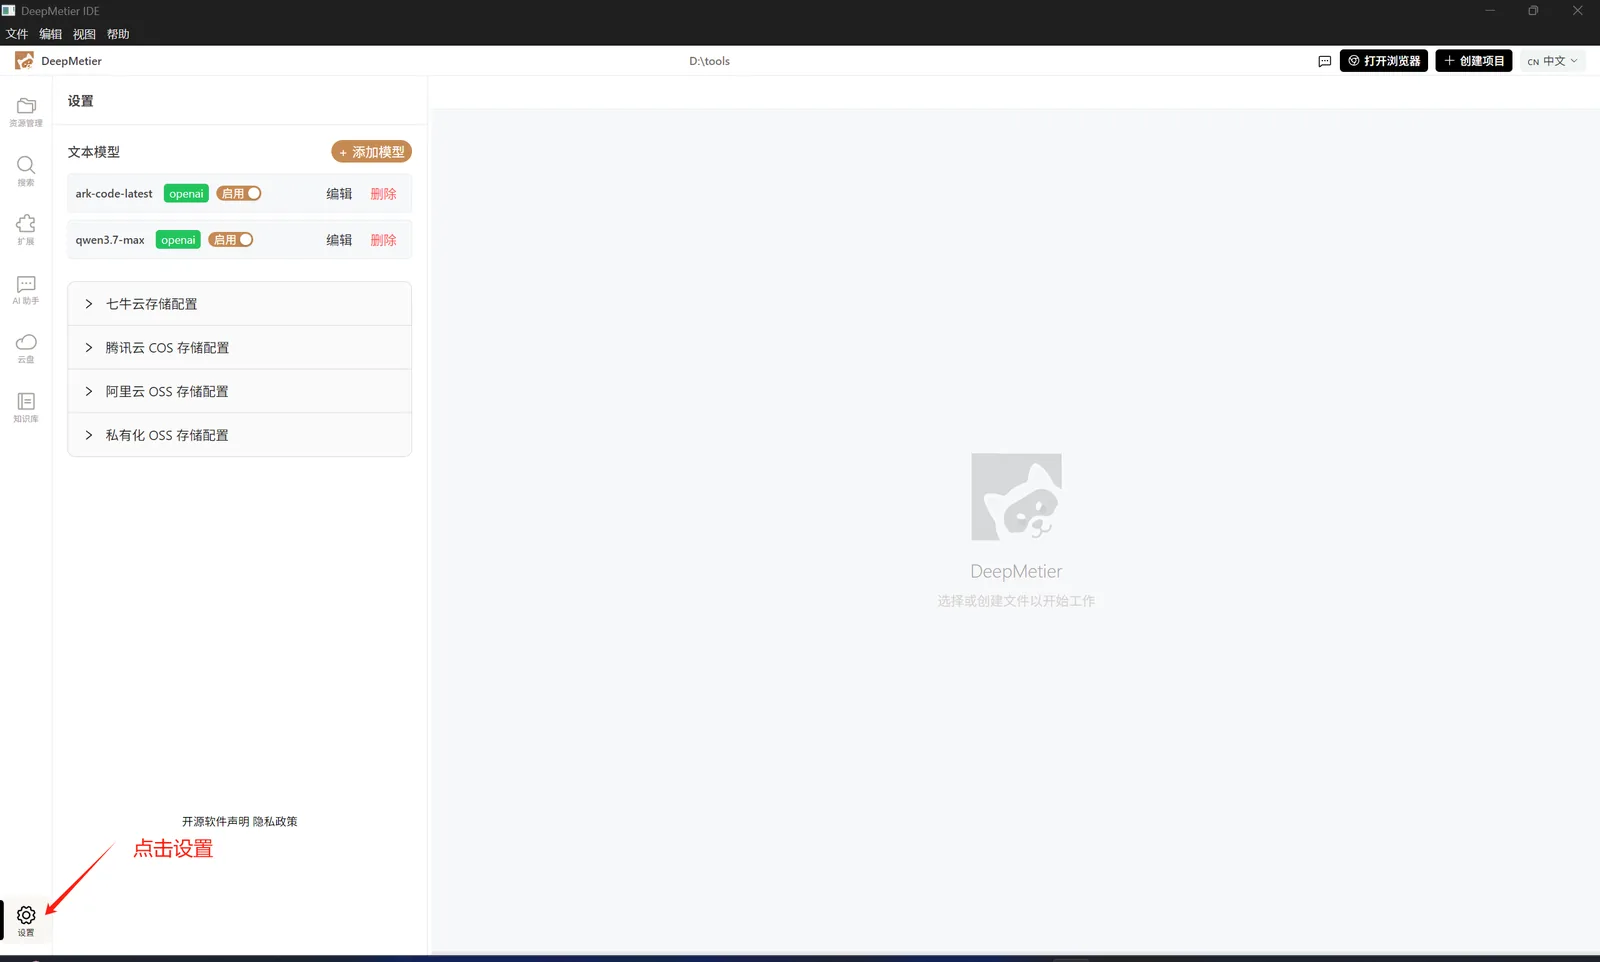This screenshot has height=962, width=1600.
Task: Restore down the DeepMetier IDE window
Action: 1533,11
